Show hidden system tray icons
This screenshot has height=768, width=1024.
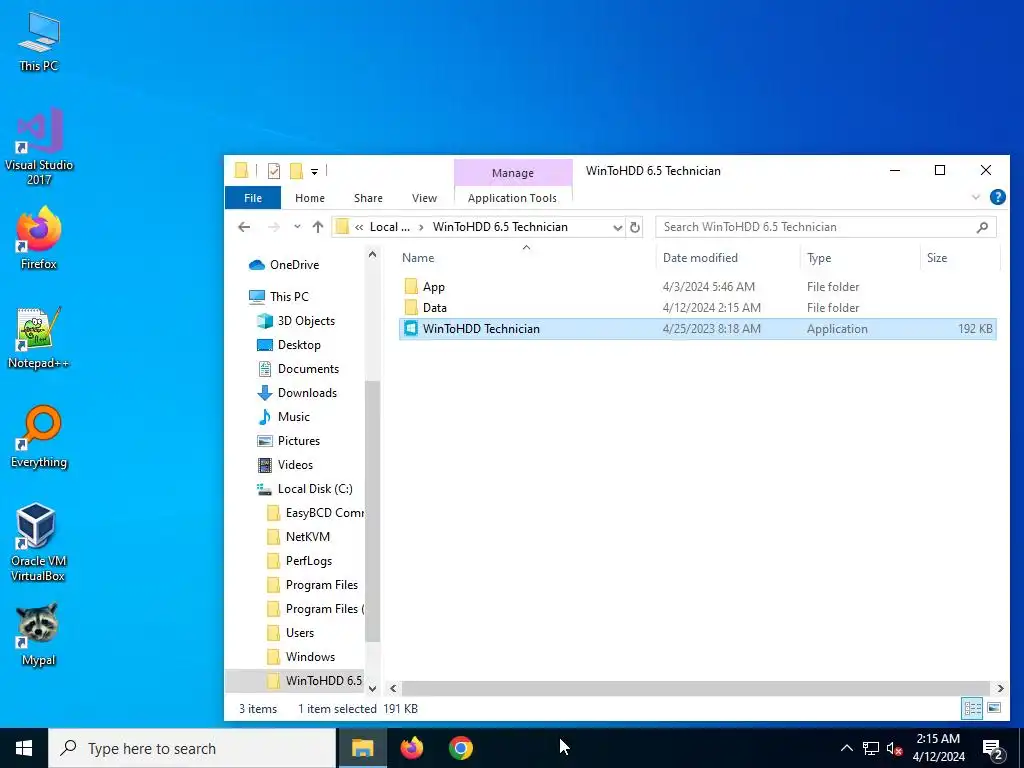click(x=846, y=748)
